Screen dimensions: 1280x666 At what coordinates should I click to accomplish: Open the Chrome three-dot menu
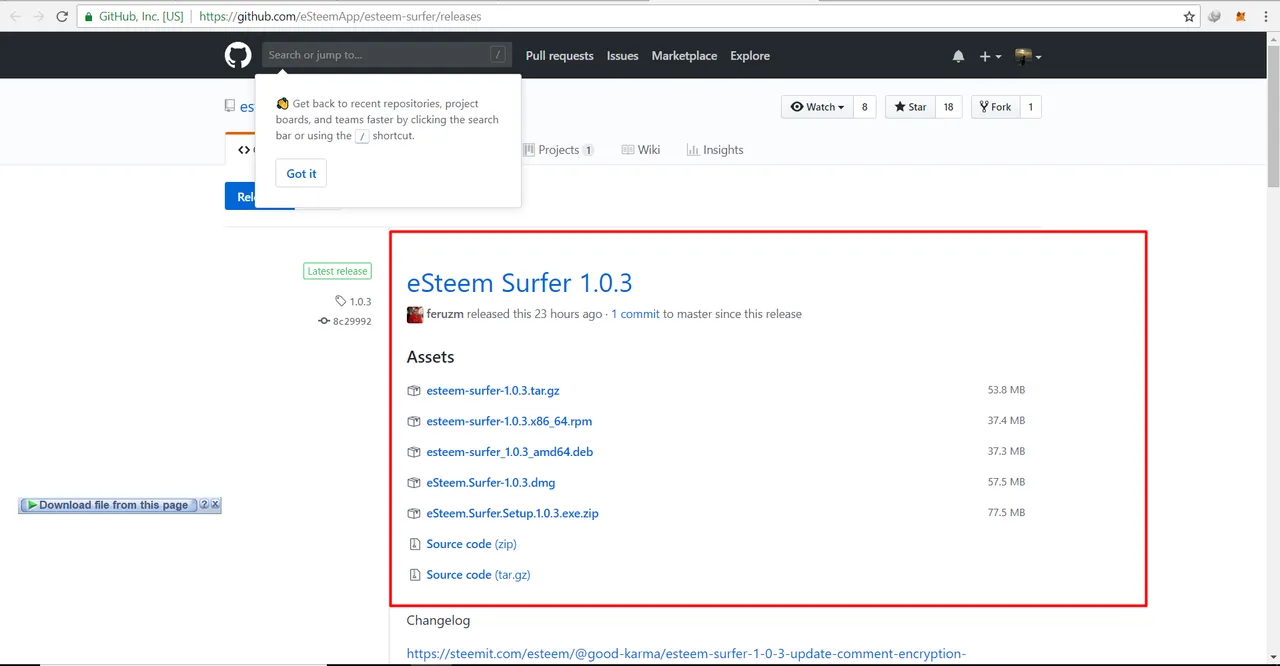coord(1265,16)
